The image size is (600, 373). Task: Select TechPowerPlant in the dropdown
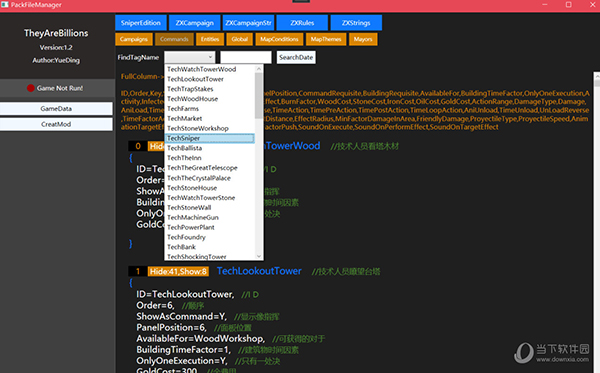click(x=210, y=227)
